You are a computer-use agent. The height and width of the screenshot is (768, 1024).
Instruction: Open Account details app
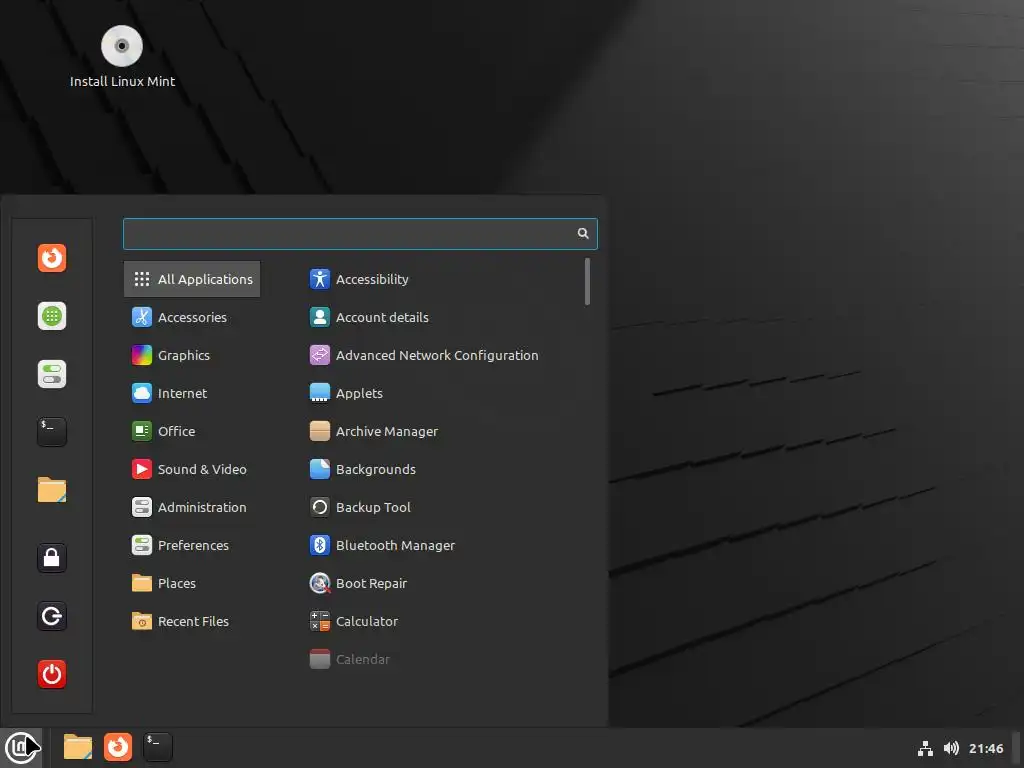(441, 317)
